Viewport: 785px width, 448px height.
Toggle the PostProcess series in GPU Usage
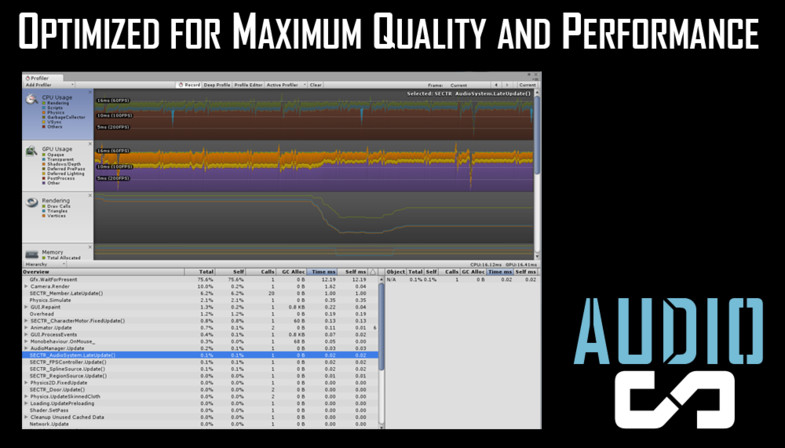(x=58, y=178)
